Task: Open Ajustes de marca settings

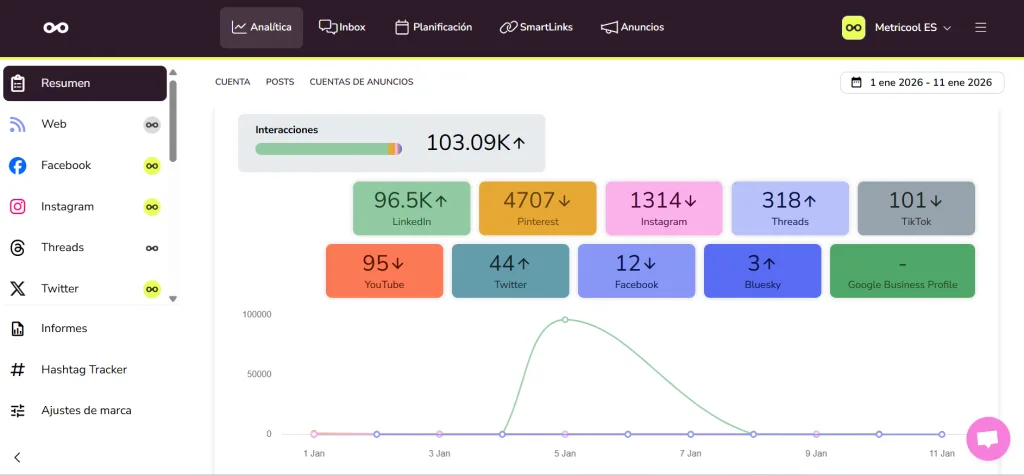Action: (x=85, y=411)
